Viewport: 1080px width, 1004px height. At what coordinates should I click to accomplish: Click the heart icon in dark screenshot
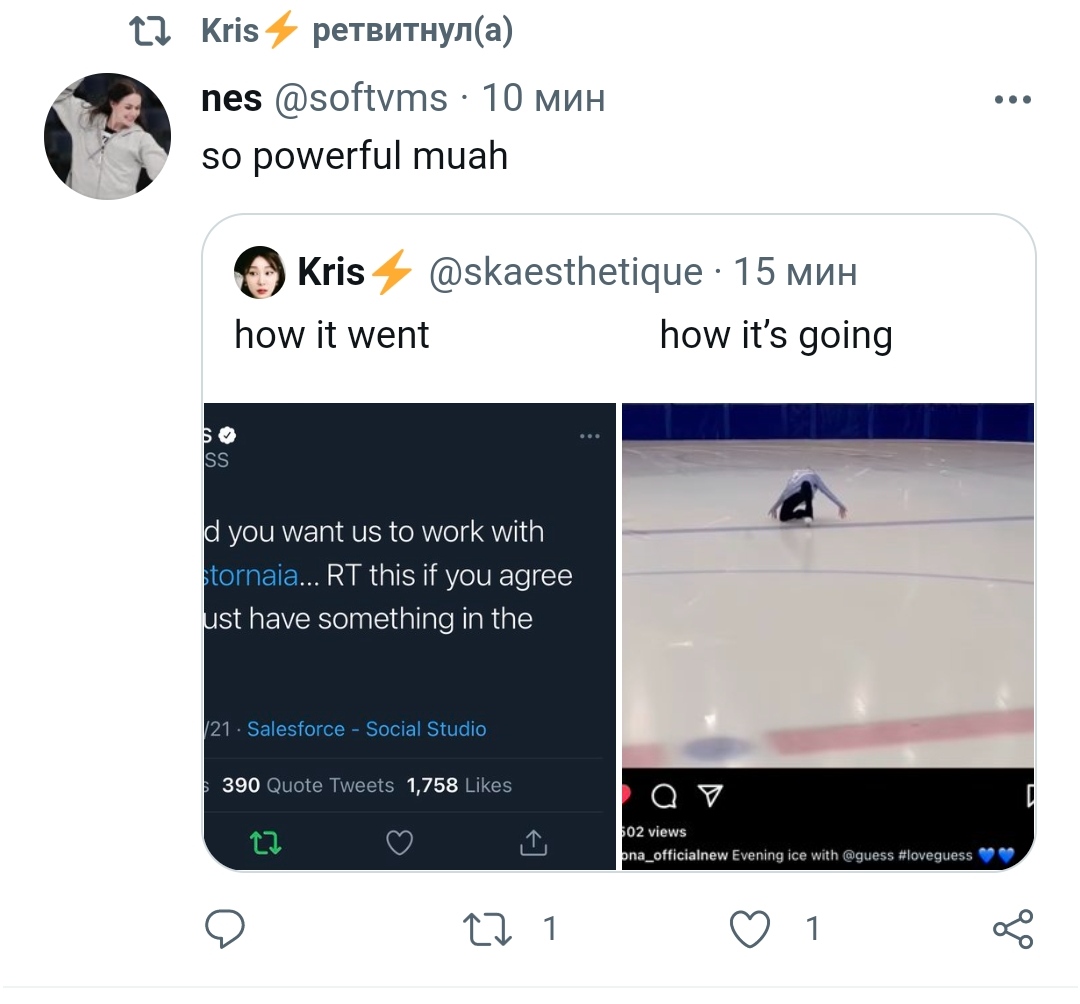coord(399,844)
